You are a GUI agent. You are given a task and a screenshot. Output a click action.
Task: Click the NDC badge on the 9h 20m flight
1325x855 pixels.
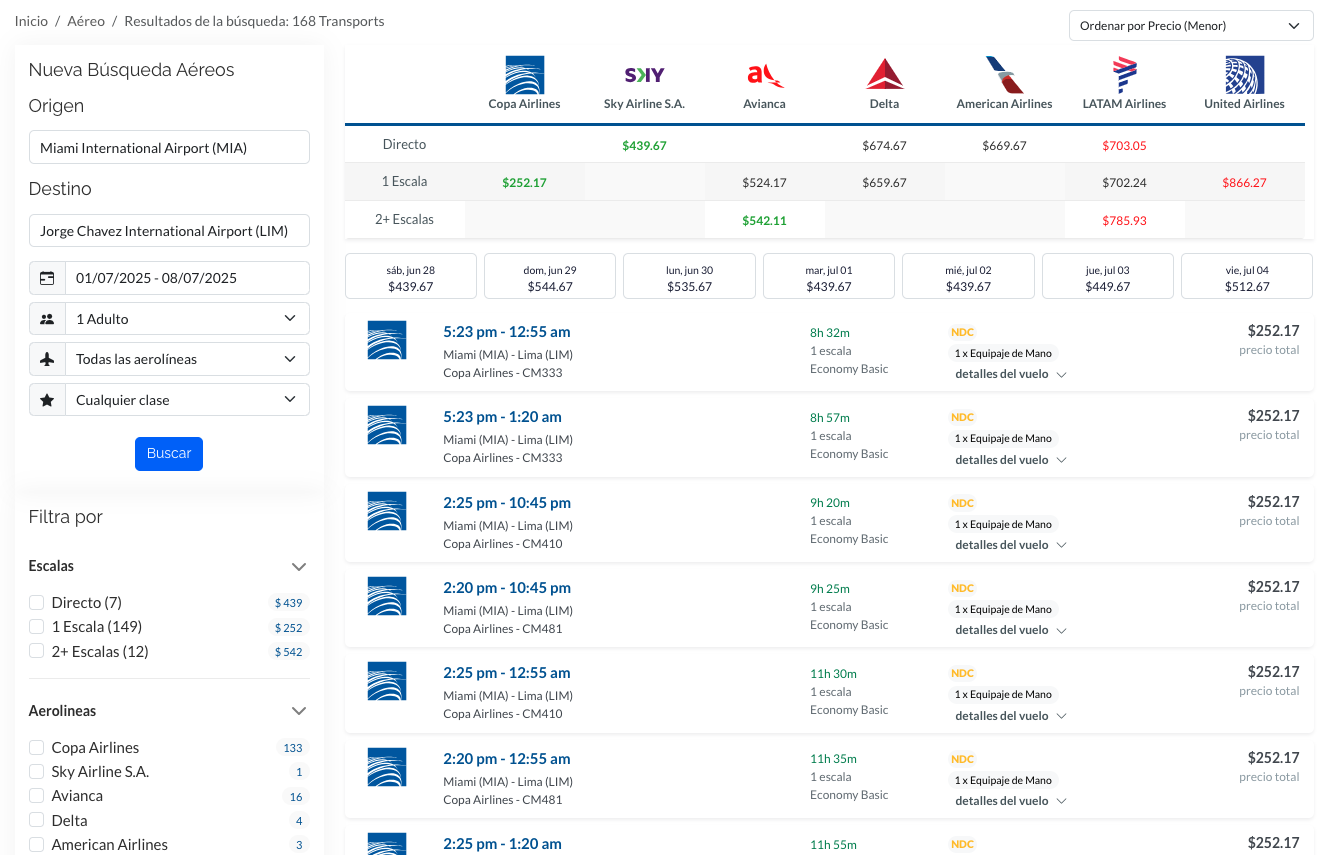pos(962,503)
